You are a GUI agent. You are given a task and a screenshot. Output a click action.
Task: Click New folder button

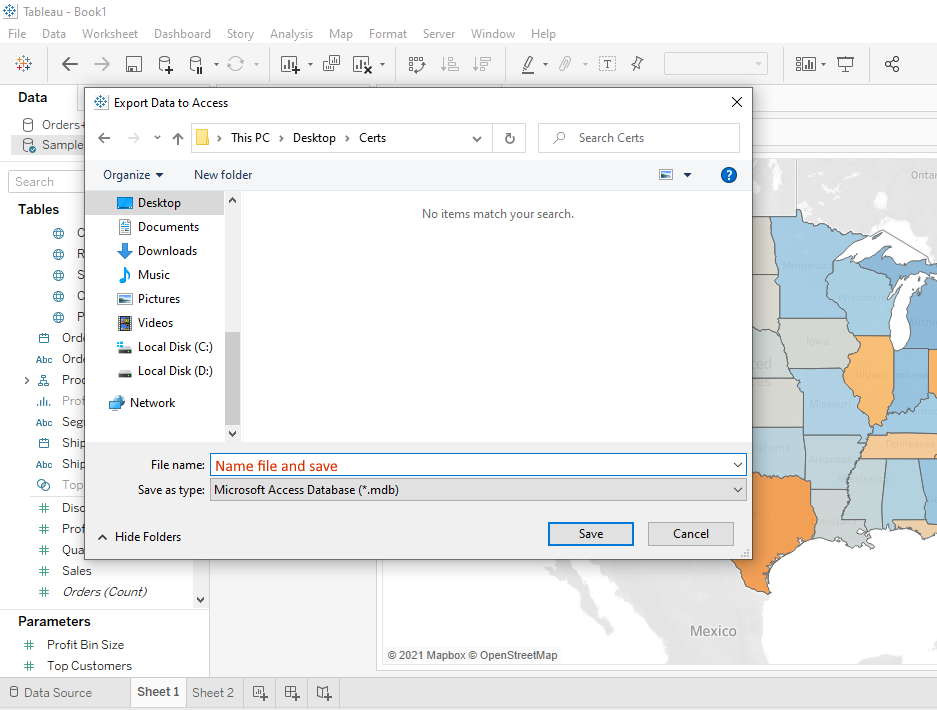[x=223, y=175]
